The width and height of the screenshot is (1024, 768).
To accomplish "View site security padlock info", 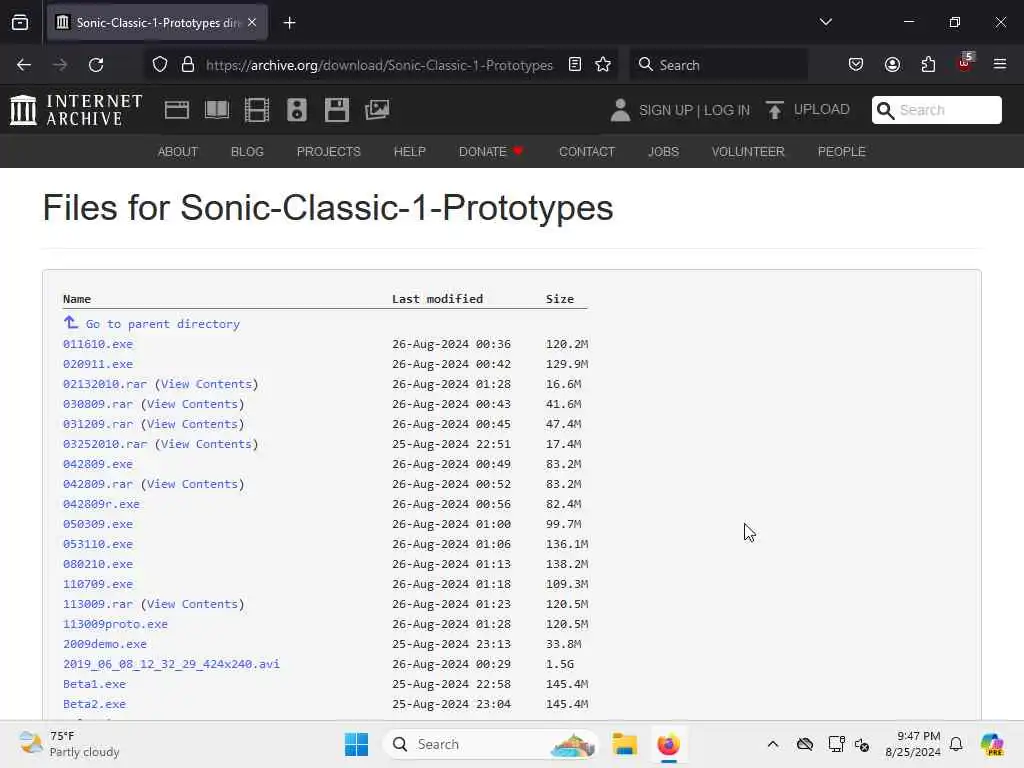I will 188,65.
